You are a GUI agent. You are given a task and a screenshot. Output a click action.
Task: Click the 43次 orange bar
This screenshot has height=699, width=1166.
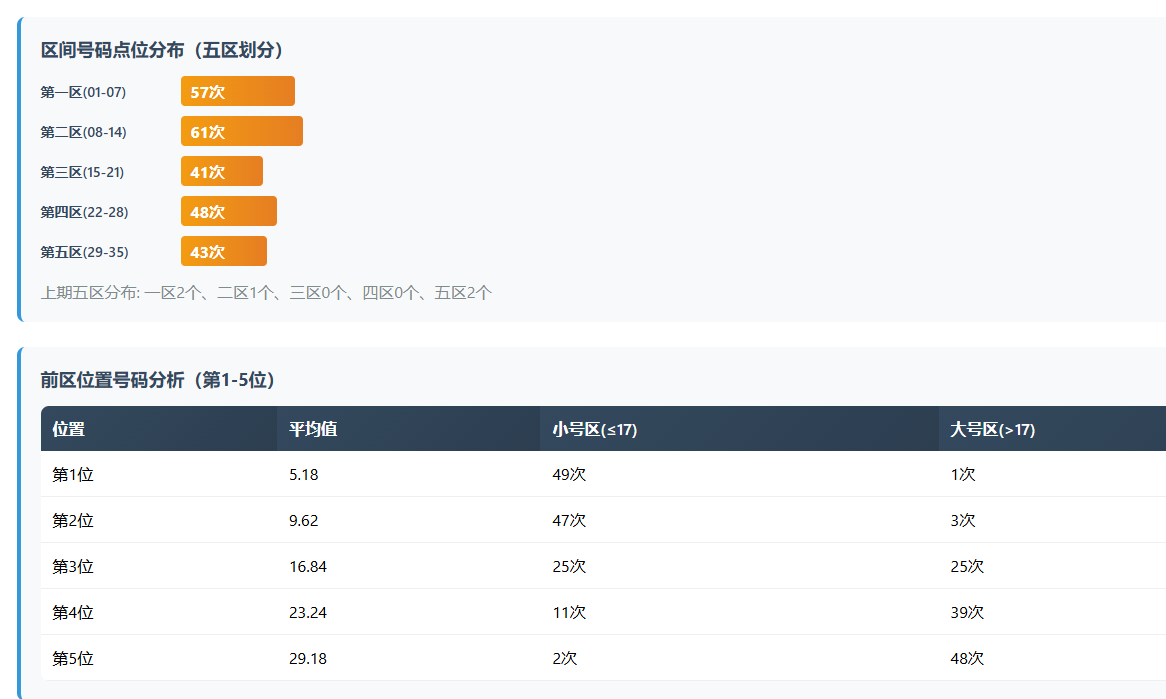click(x=224, y=252)
